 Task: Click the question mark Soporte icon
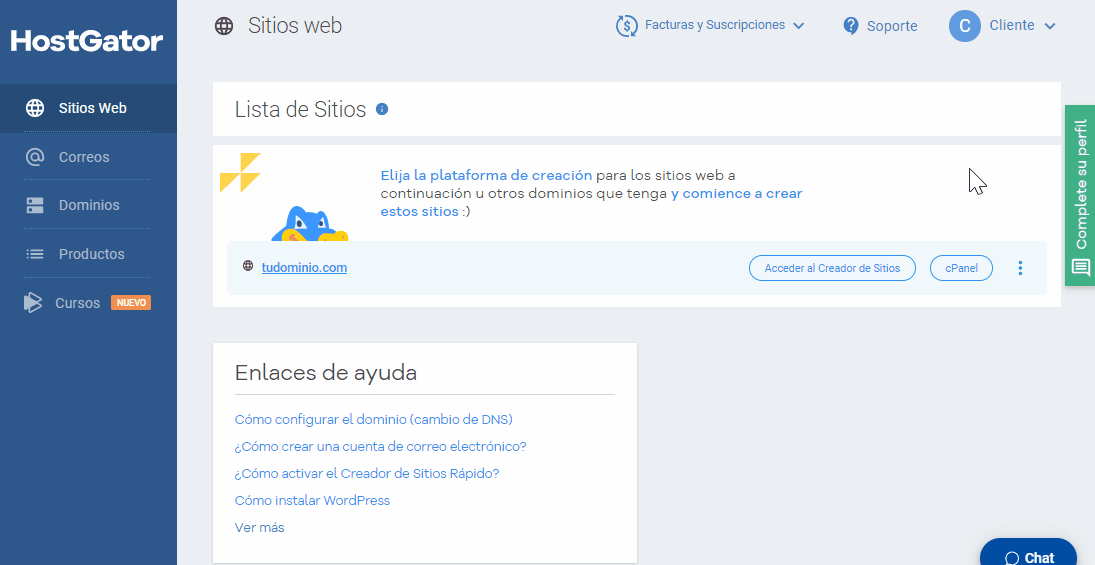point(851,26)
